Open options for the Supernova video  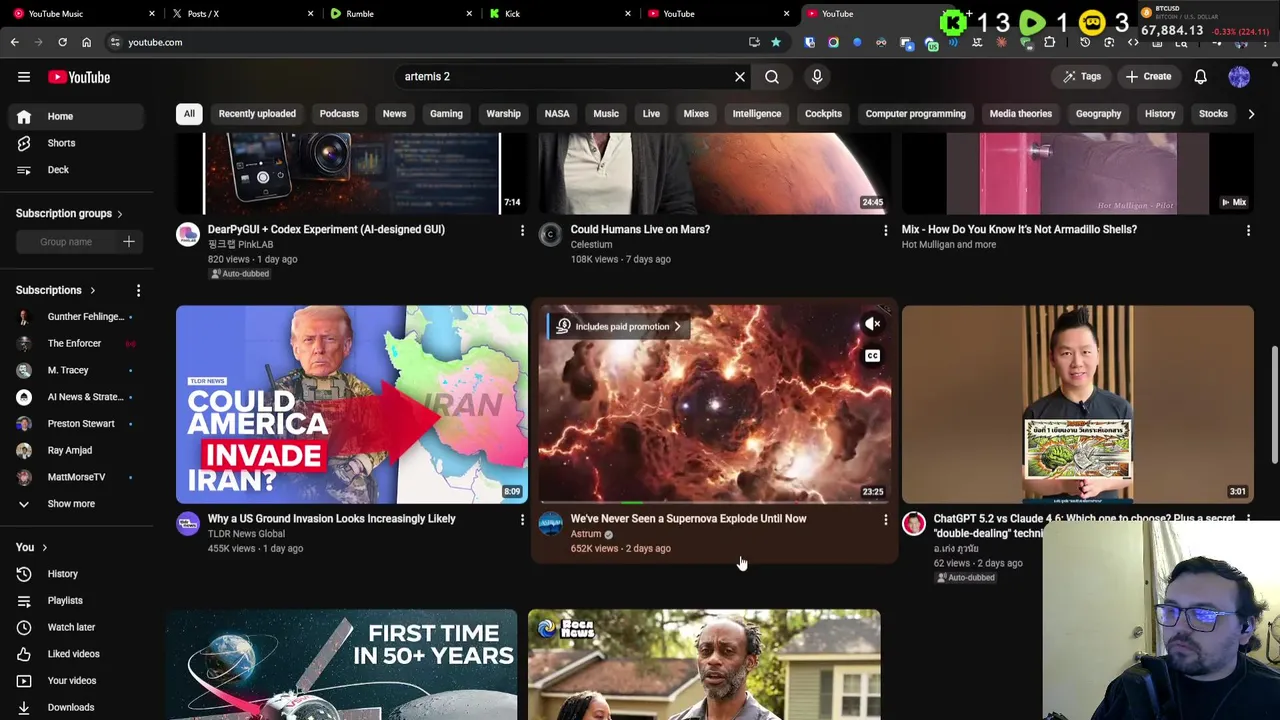[x=885, y=520]
